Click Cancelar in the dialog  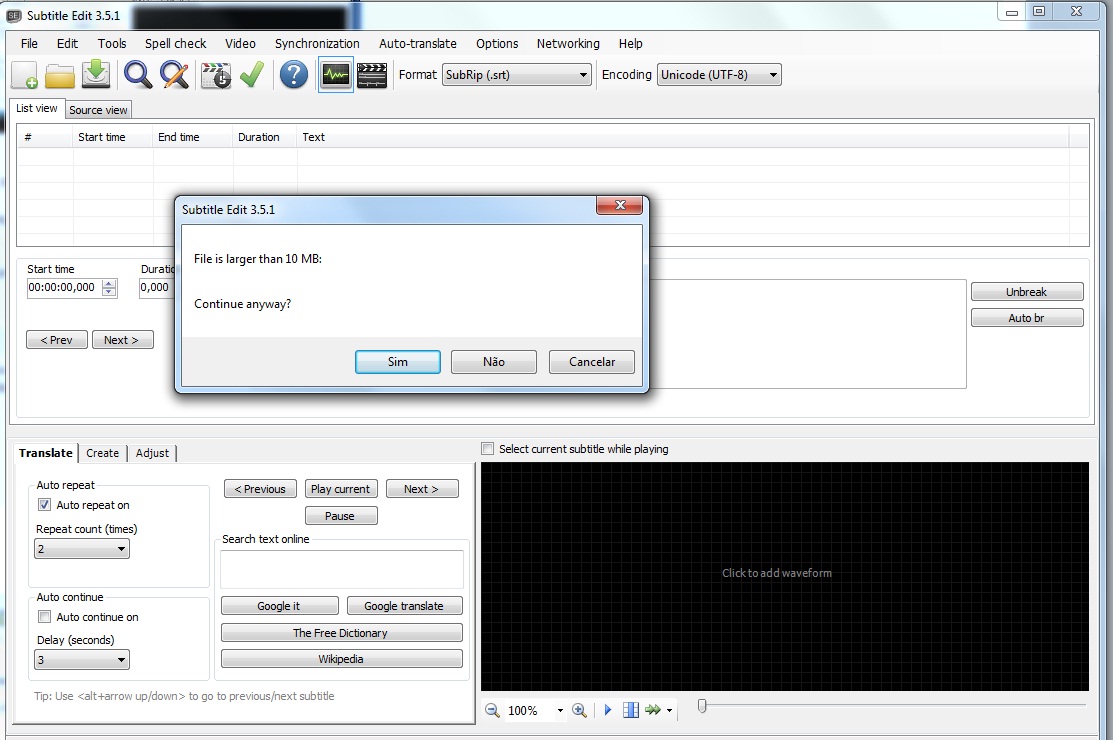[x=592, y=362]
